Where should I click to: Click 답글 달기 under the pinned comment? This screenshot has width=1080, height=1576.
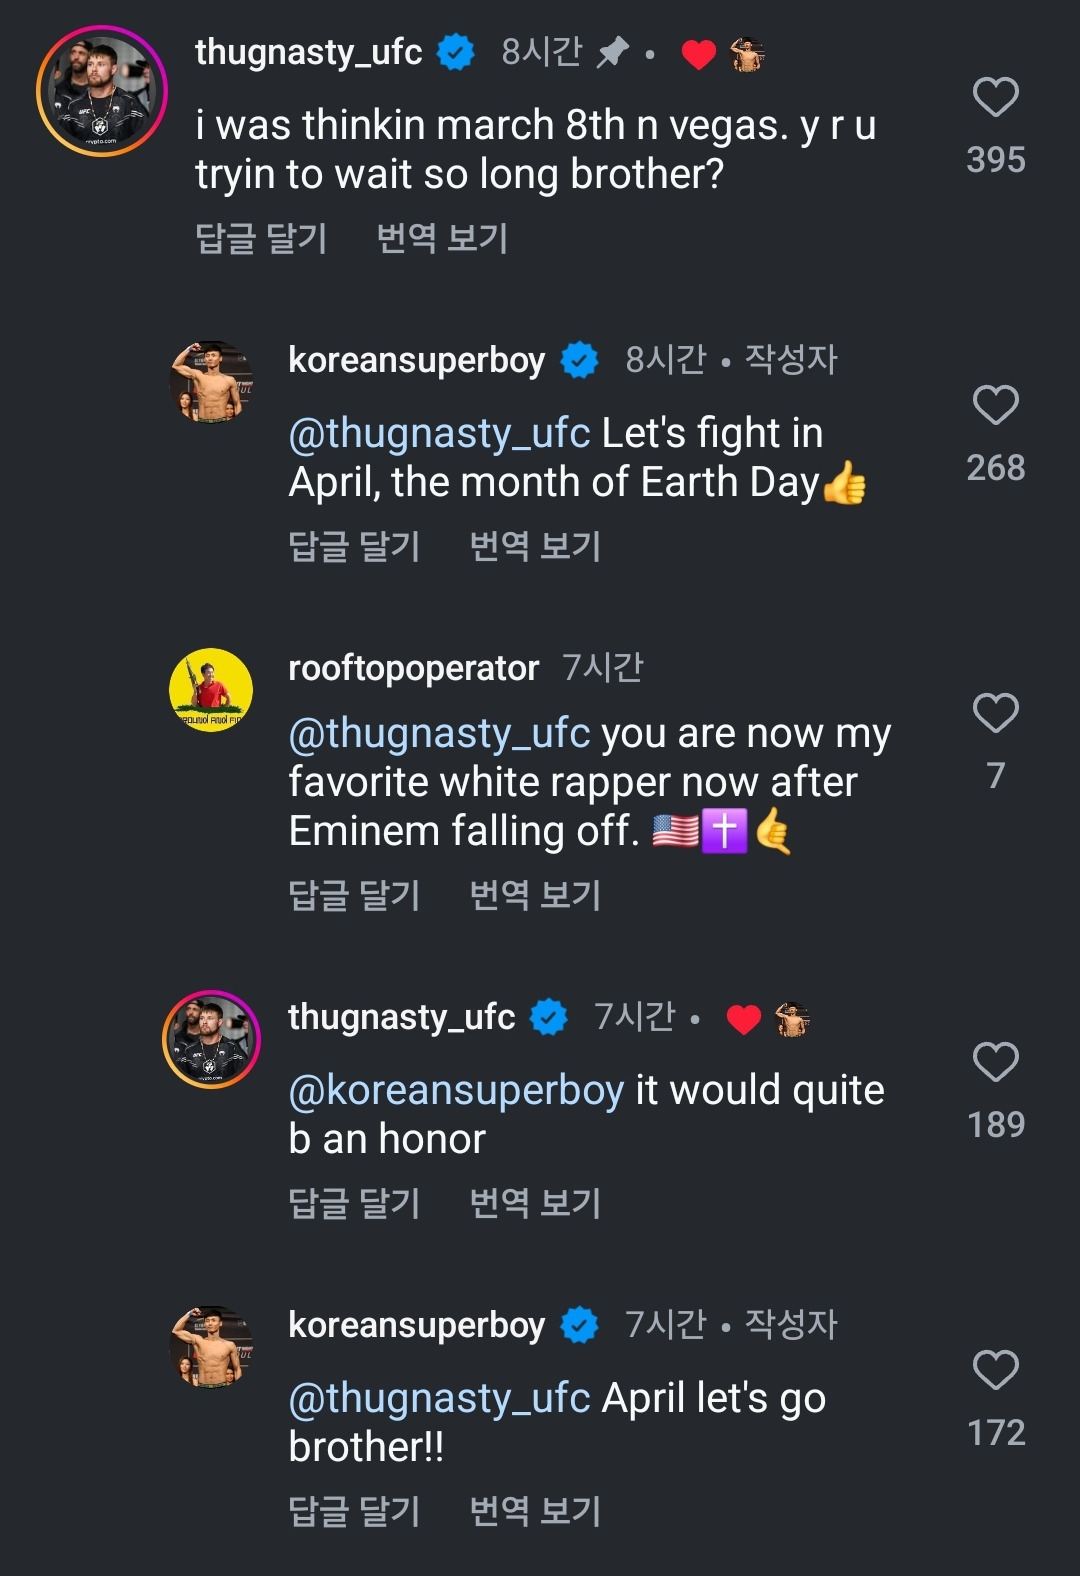point(261,239)
